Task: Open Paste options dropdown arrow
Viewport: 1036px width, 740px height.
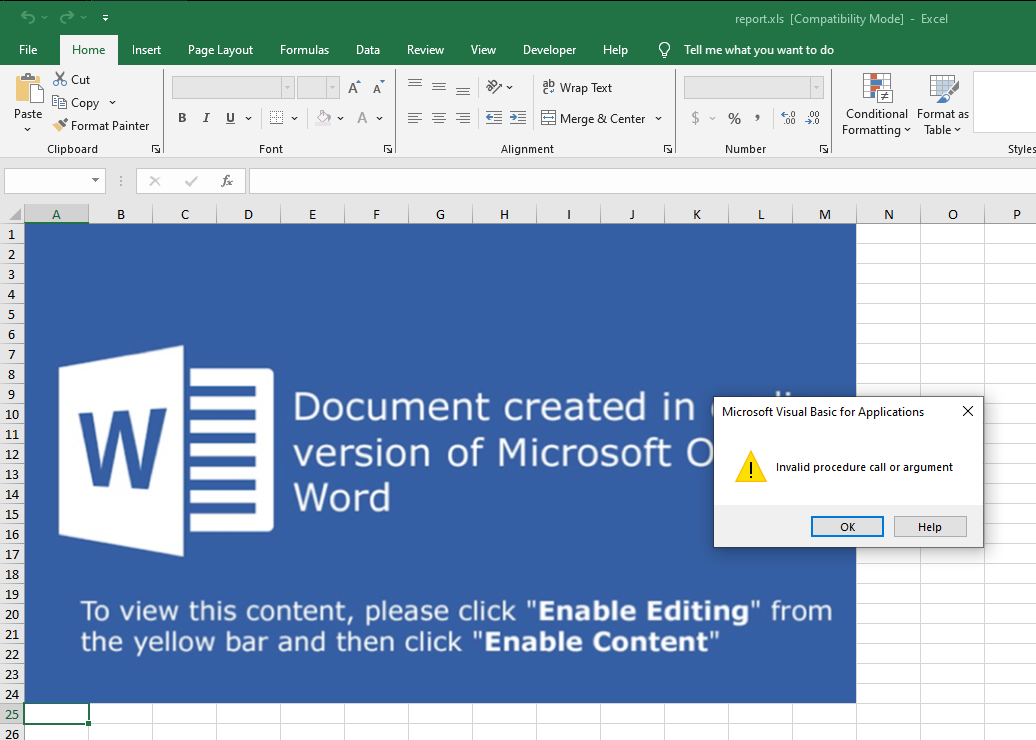Action: point(28,130)
